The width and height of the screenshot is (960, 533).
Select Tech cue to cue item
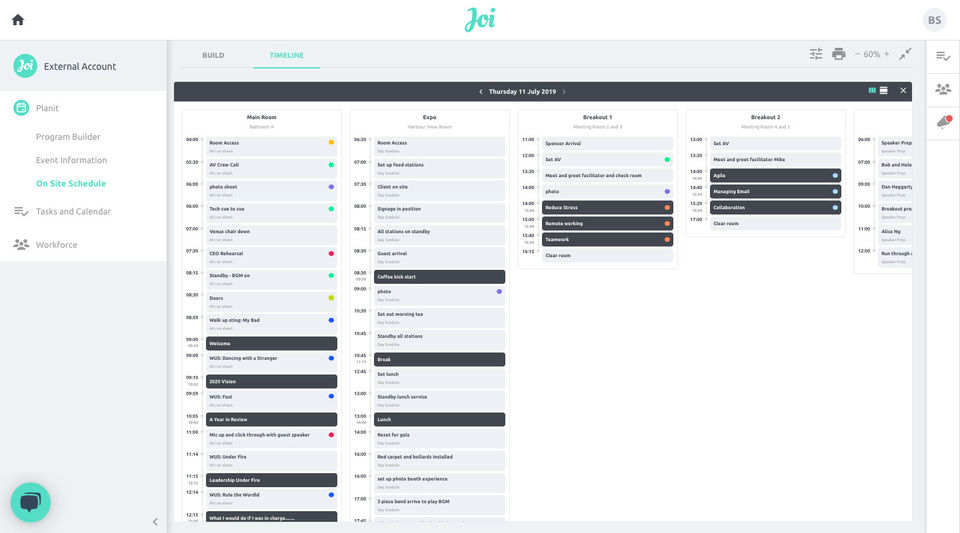[271, 212]
